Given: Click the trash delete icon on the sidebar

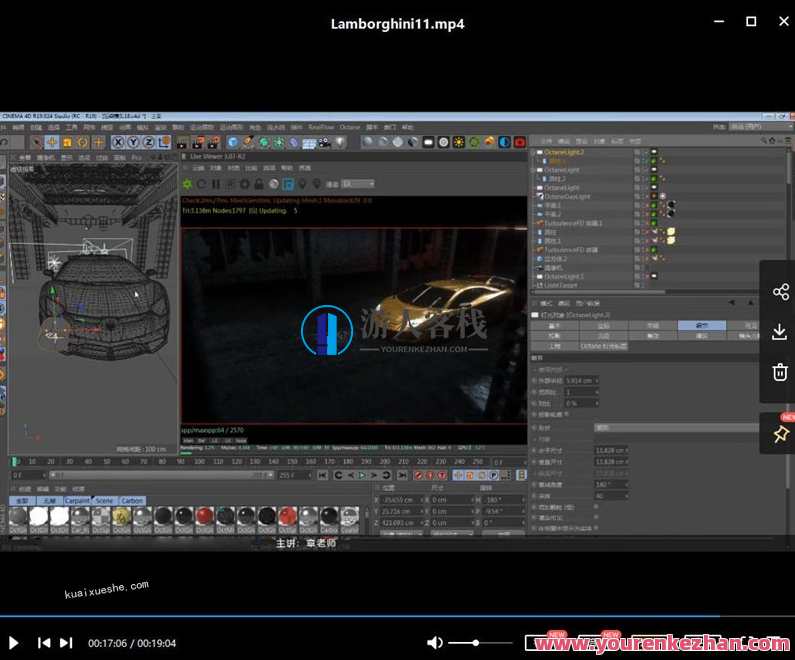Looking at the screenshot, I should point(780,372).
